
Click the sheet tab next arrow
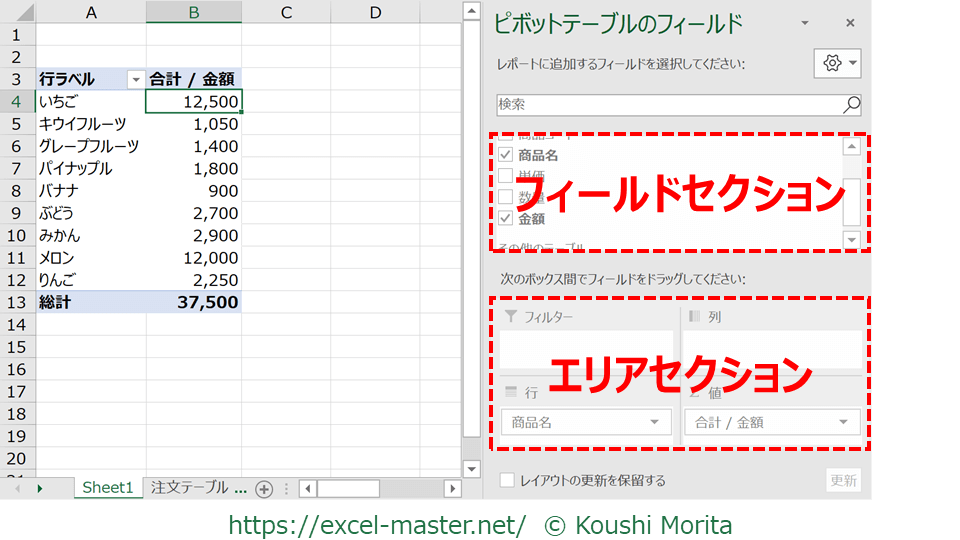[40, 489]
